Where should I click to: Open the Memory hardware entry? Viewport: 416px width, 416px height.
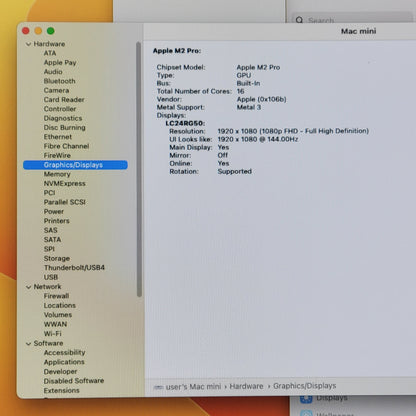tap(57, 174)
